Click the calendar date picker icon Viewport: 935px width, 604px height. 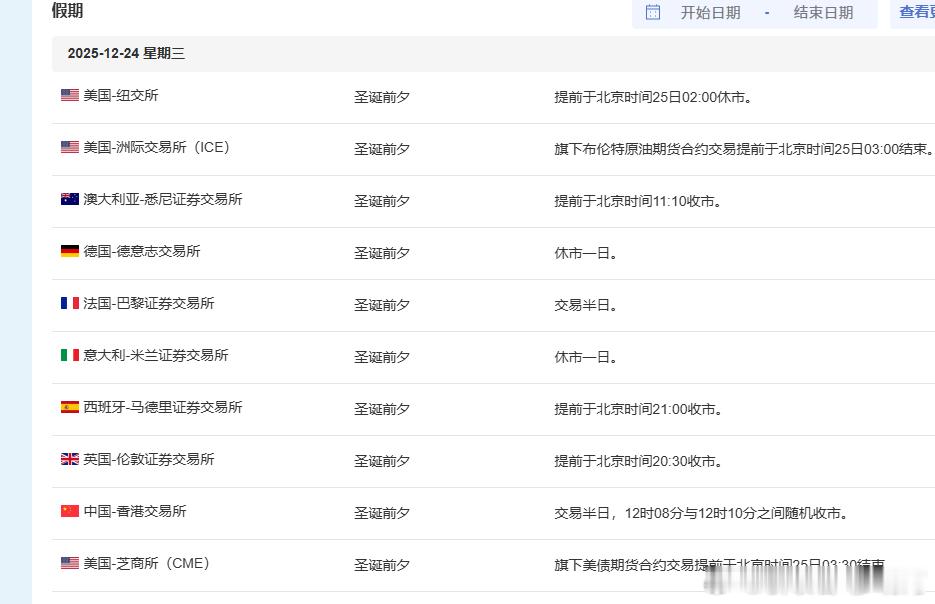pyautogui.click(x=653, y=14)
